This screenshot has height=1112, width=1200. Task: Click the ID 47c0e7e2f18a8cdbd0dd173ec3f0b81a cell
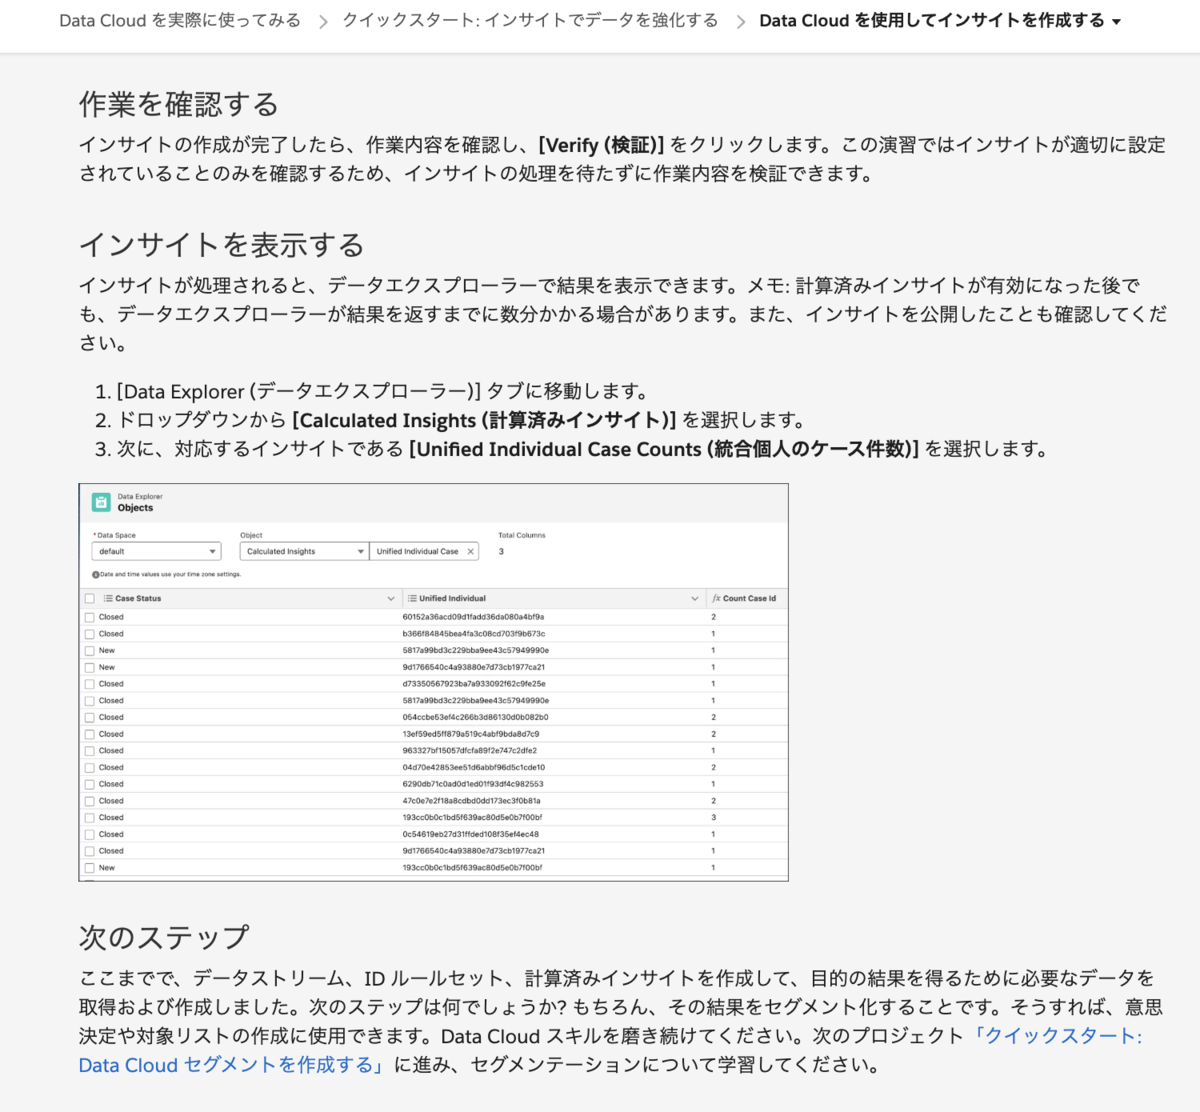coord(471,801)
